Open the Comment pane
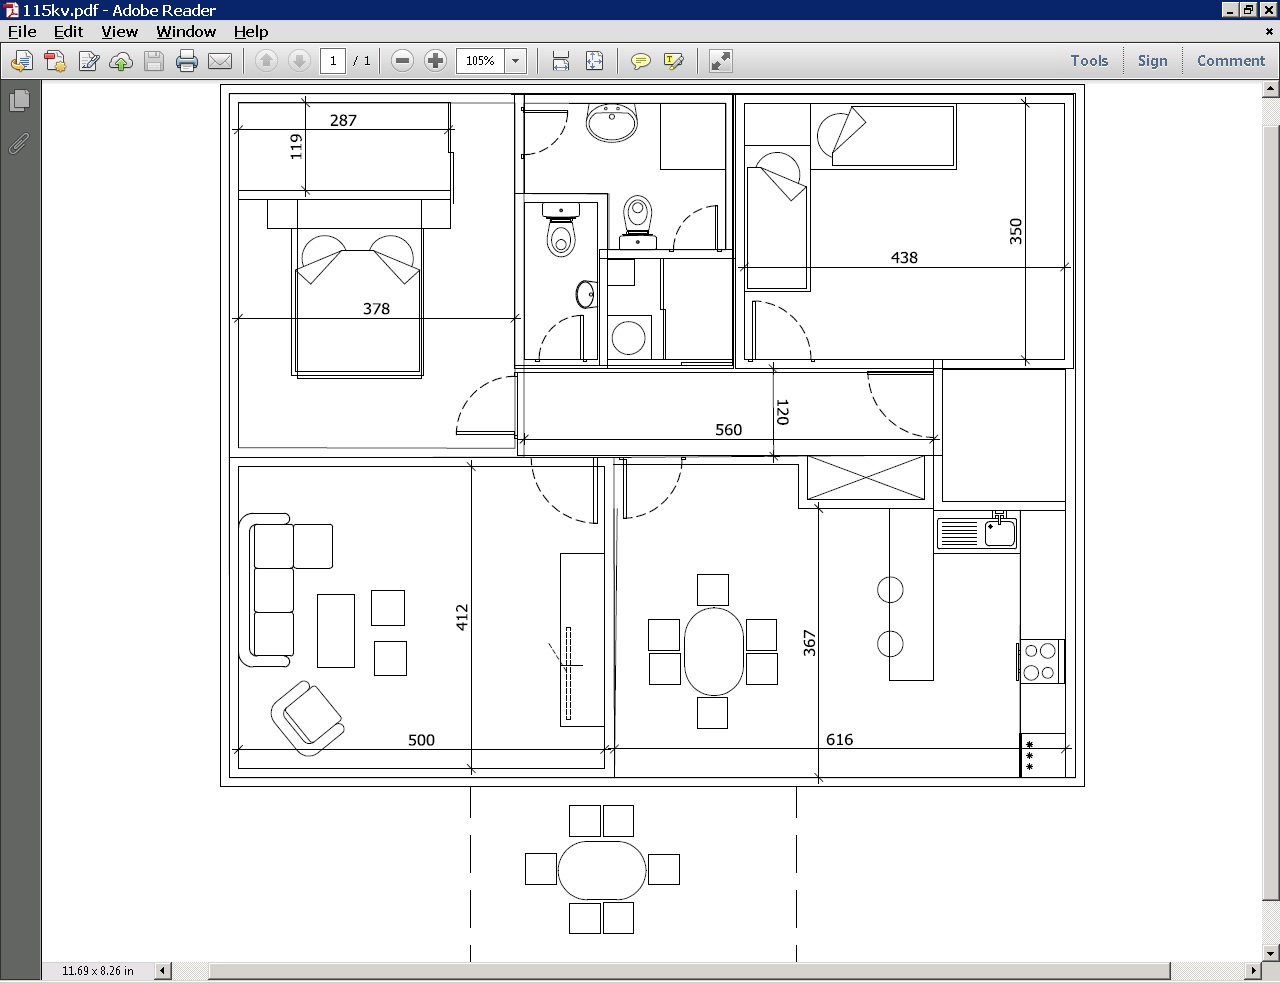The width and height of the screenshot is (1280, 984). tap(1231, 61)
